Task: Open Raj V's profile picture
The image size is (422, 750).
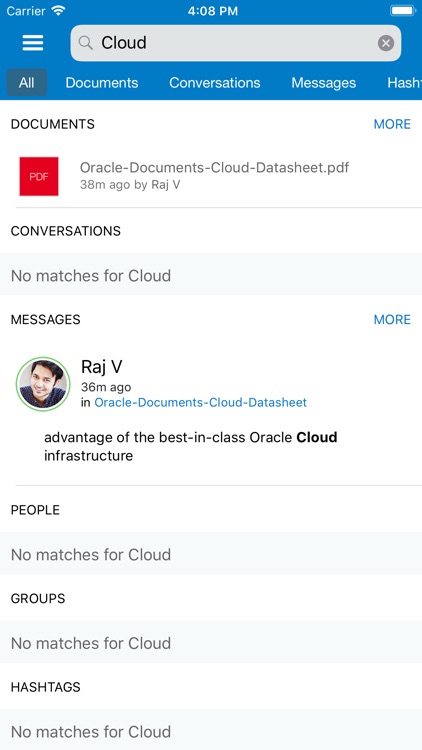Action: 43,384
